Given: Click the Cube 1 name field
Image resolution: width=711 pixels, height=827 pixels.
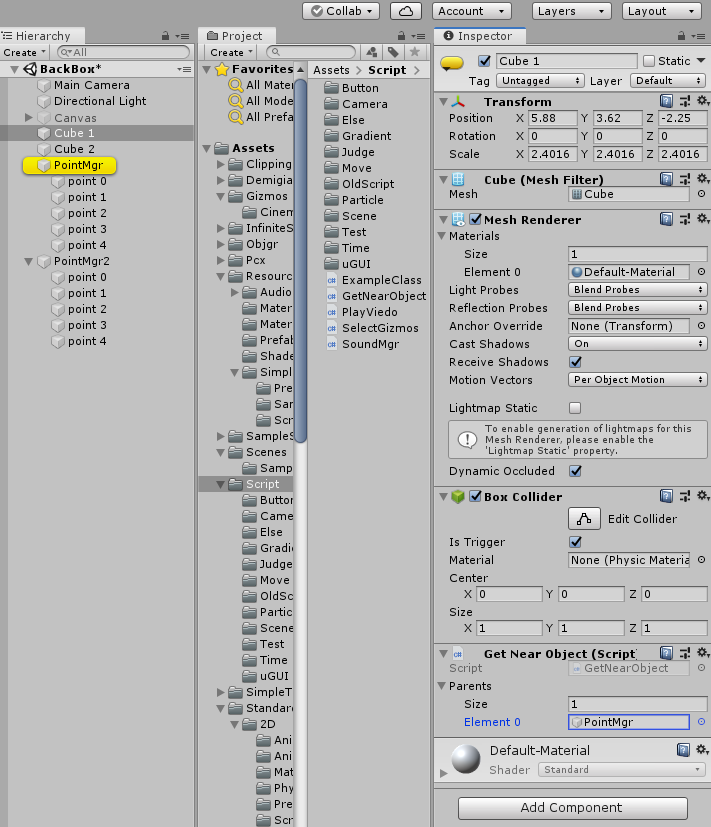Looking at the screenshot, I should click(566, 61).
